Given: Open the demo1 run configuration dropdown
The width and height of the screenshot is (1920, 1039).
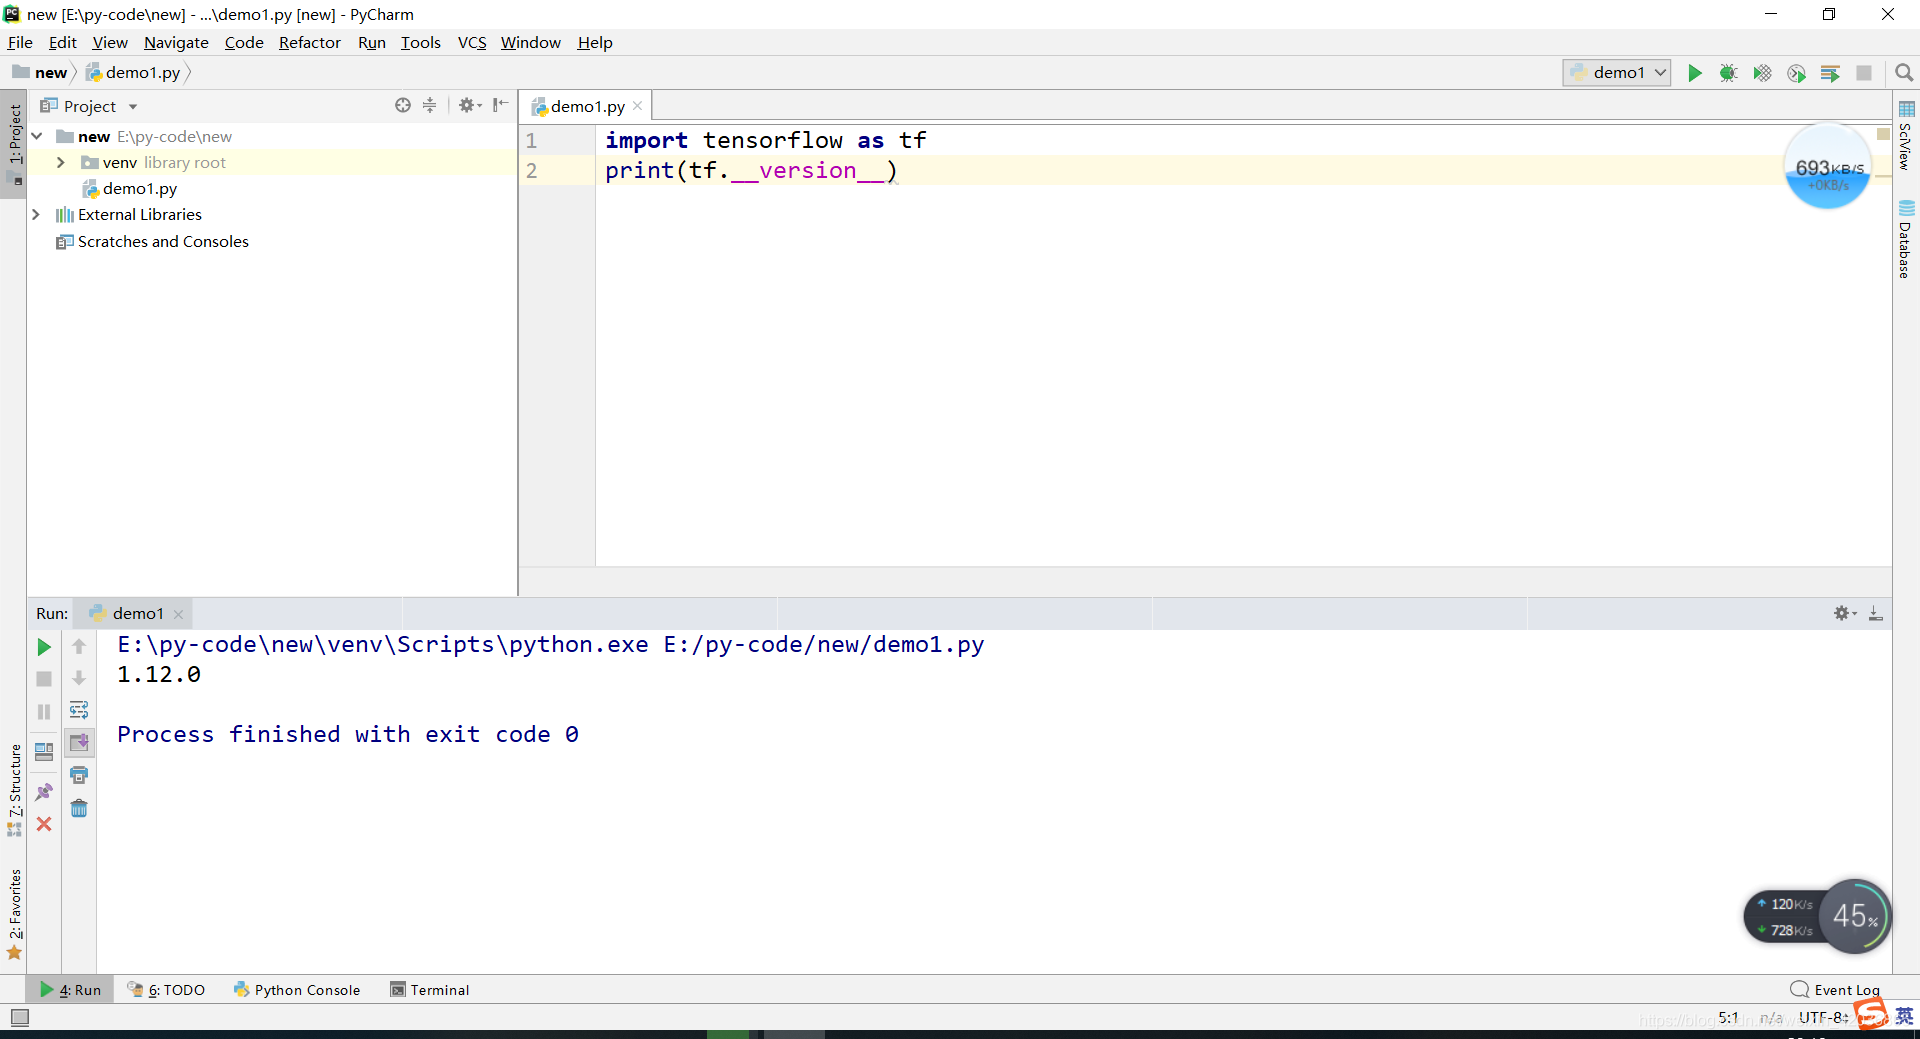Looking at the screenshot, I should [x=1617, y=72].
